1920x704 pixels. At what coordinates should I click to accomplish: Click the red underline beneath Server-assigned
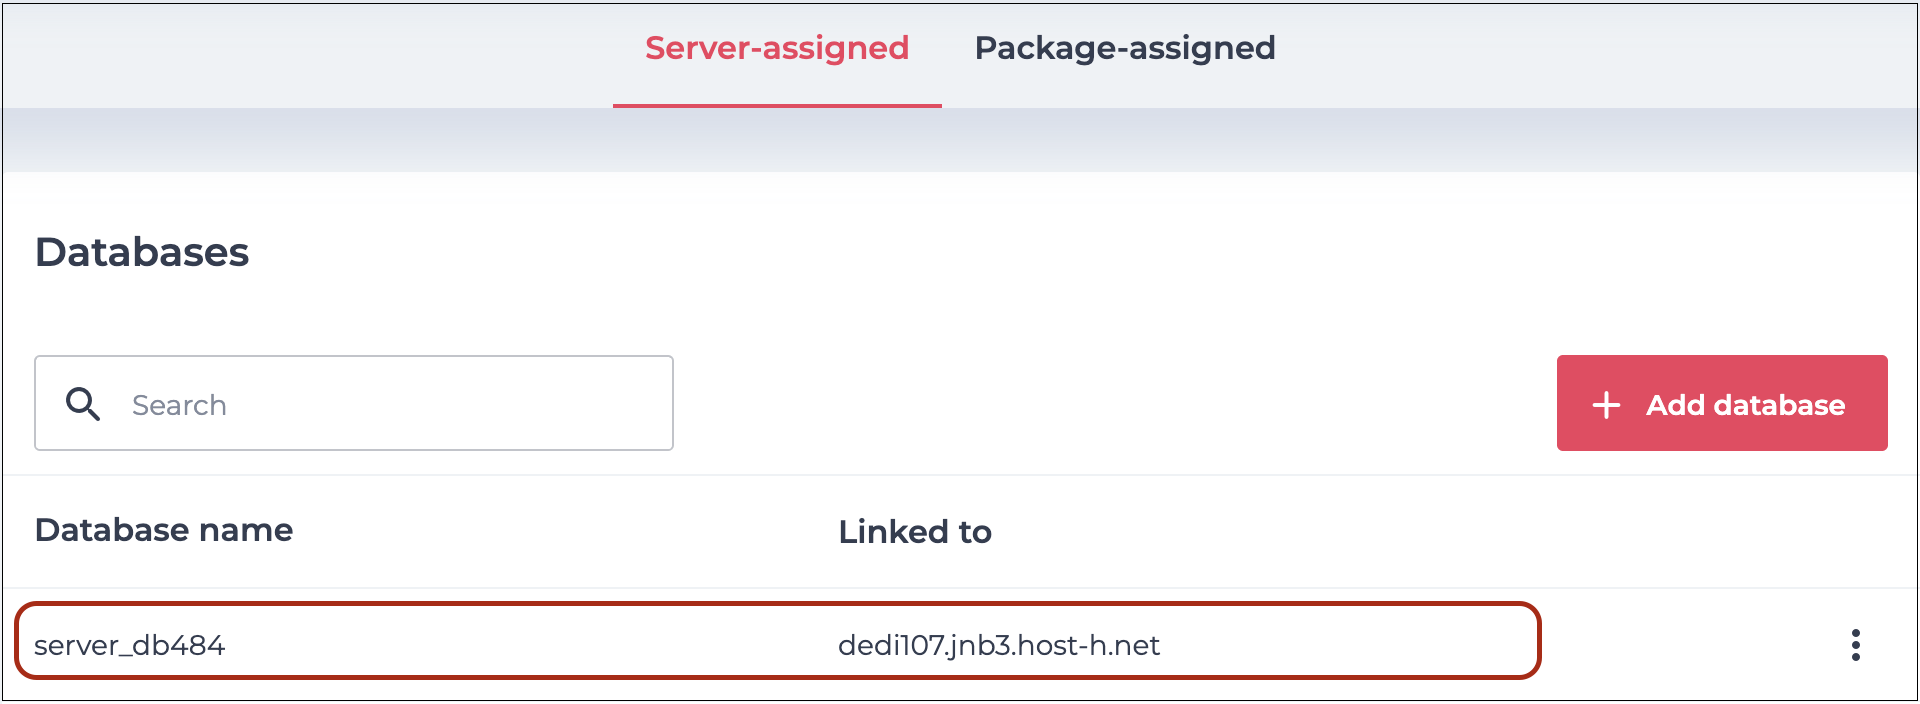point(777,105)
